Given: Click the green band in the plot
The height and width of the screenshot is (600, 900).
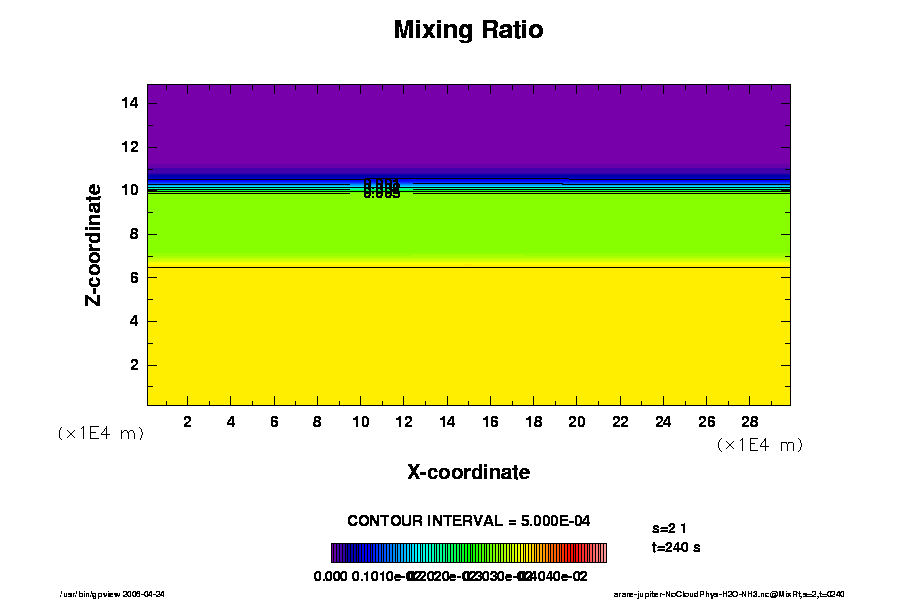Looking at the screenshot, I should (x=468, y=225).
